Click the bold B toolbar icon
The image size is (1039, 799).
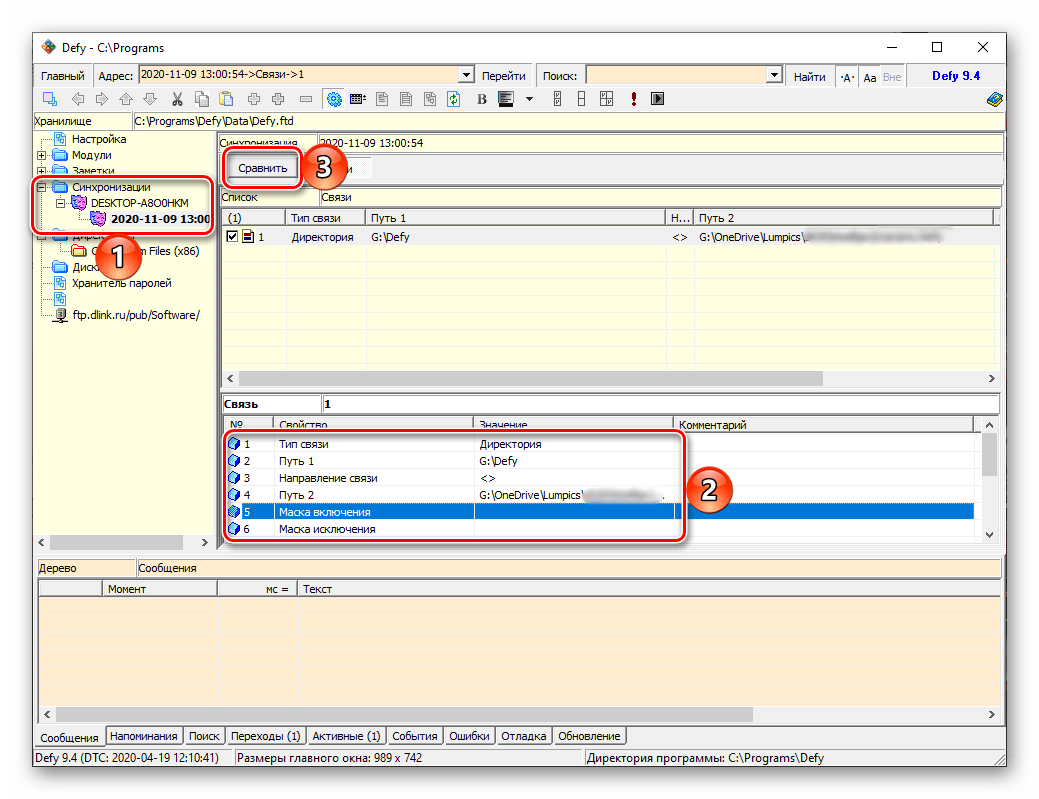pyautogui.click(x=481, y=99)
